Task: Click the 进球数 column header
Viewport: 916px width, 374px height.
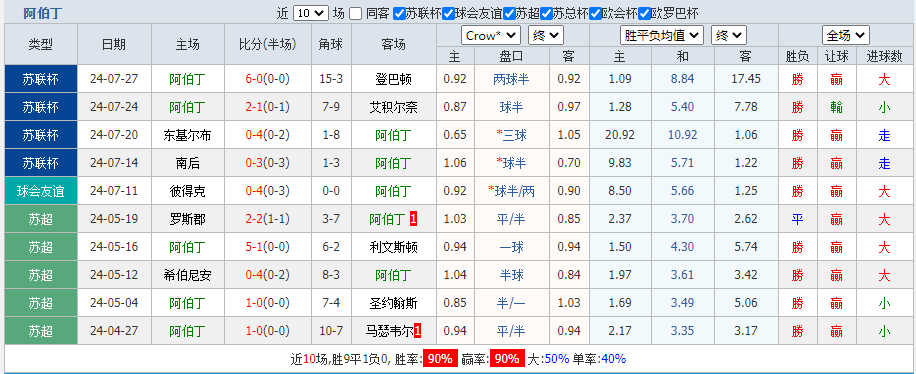Action: 884,56
